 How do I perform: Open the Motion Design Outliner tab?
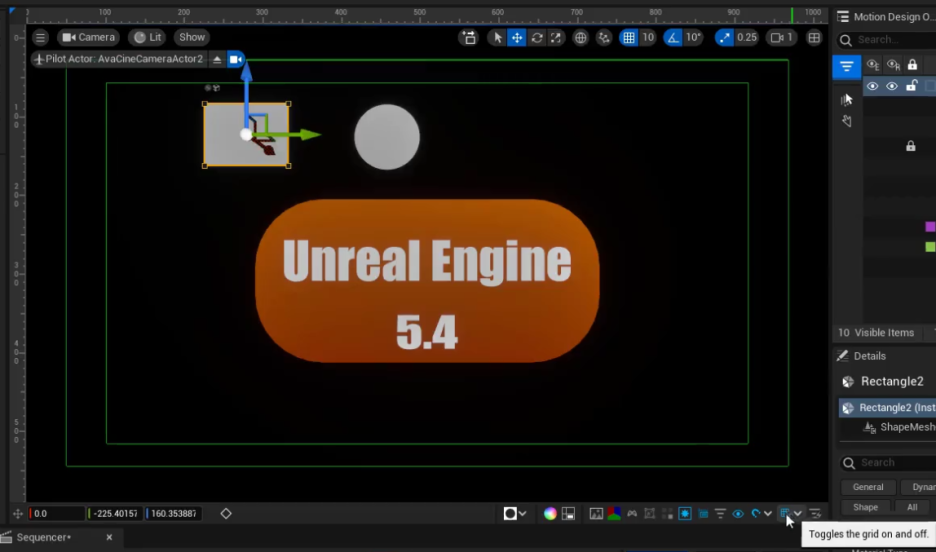click(x=886, y=17)
